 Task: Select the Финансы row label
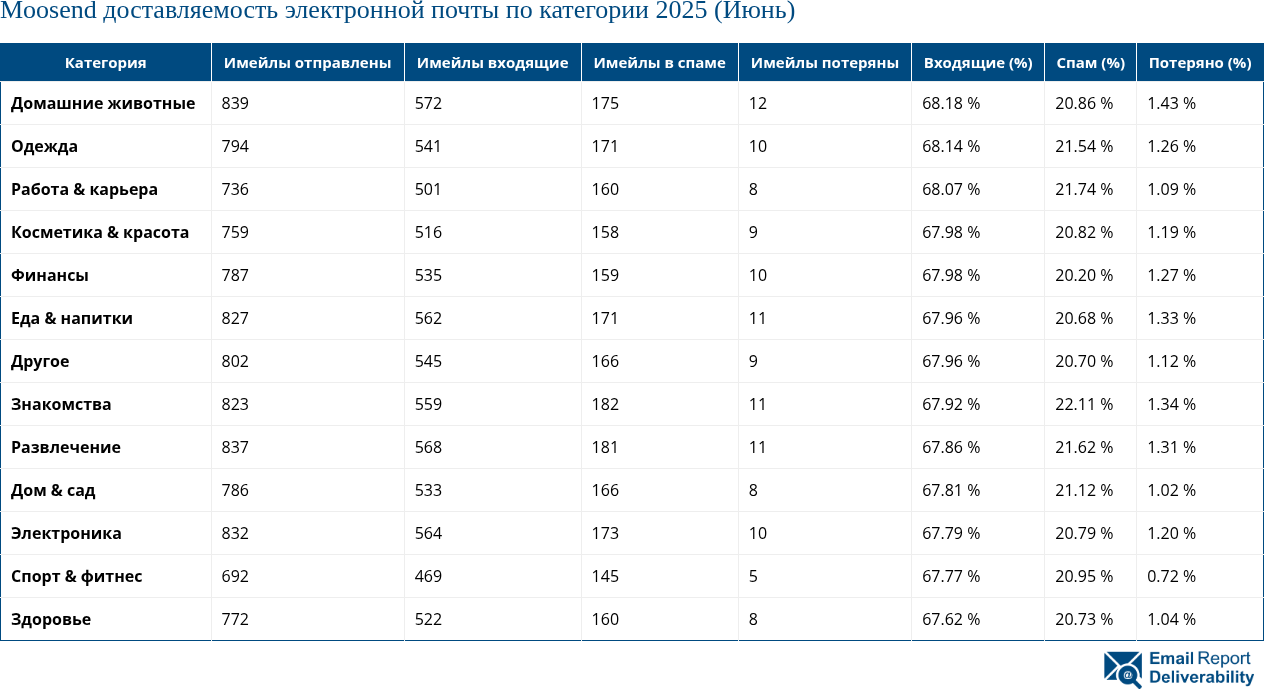[x=50, y=275]
